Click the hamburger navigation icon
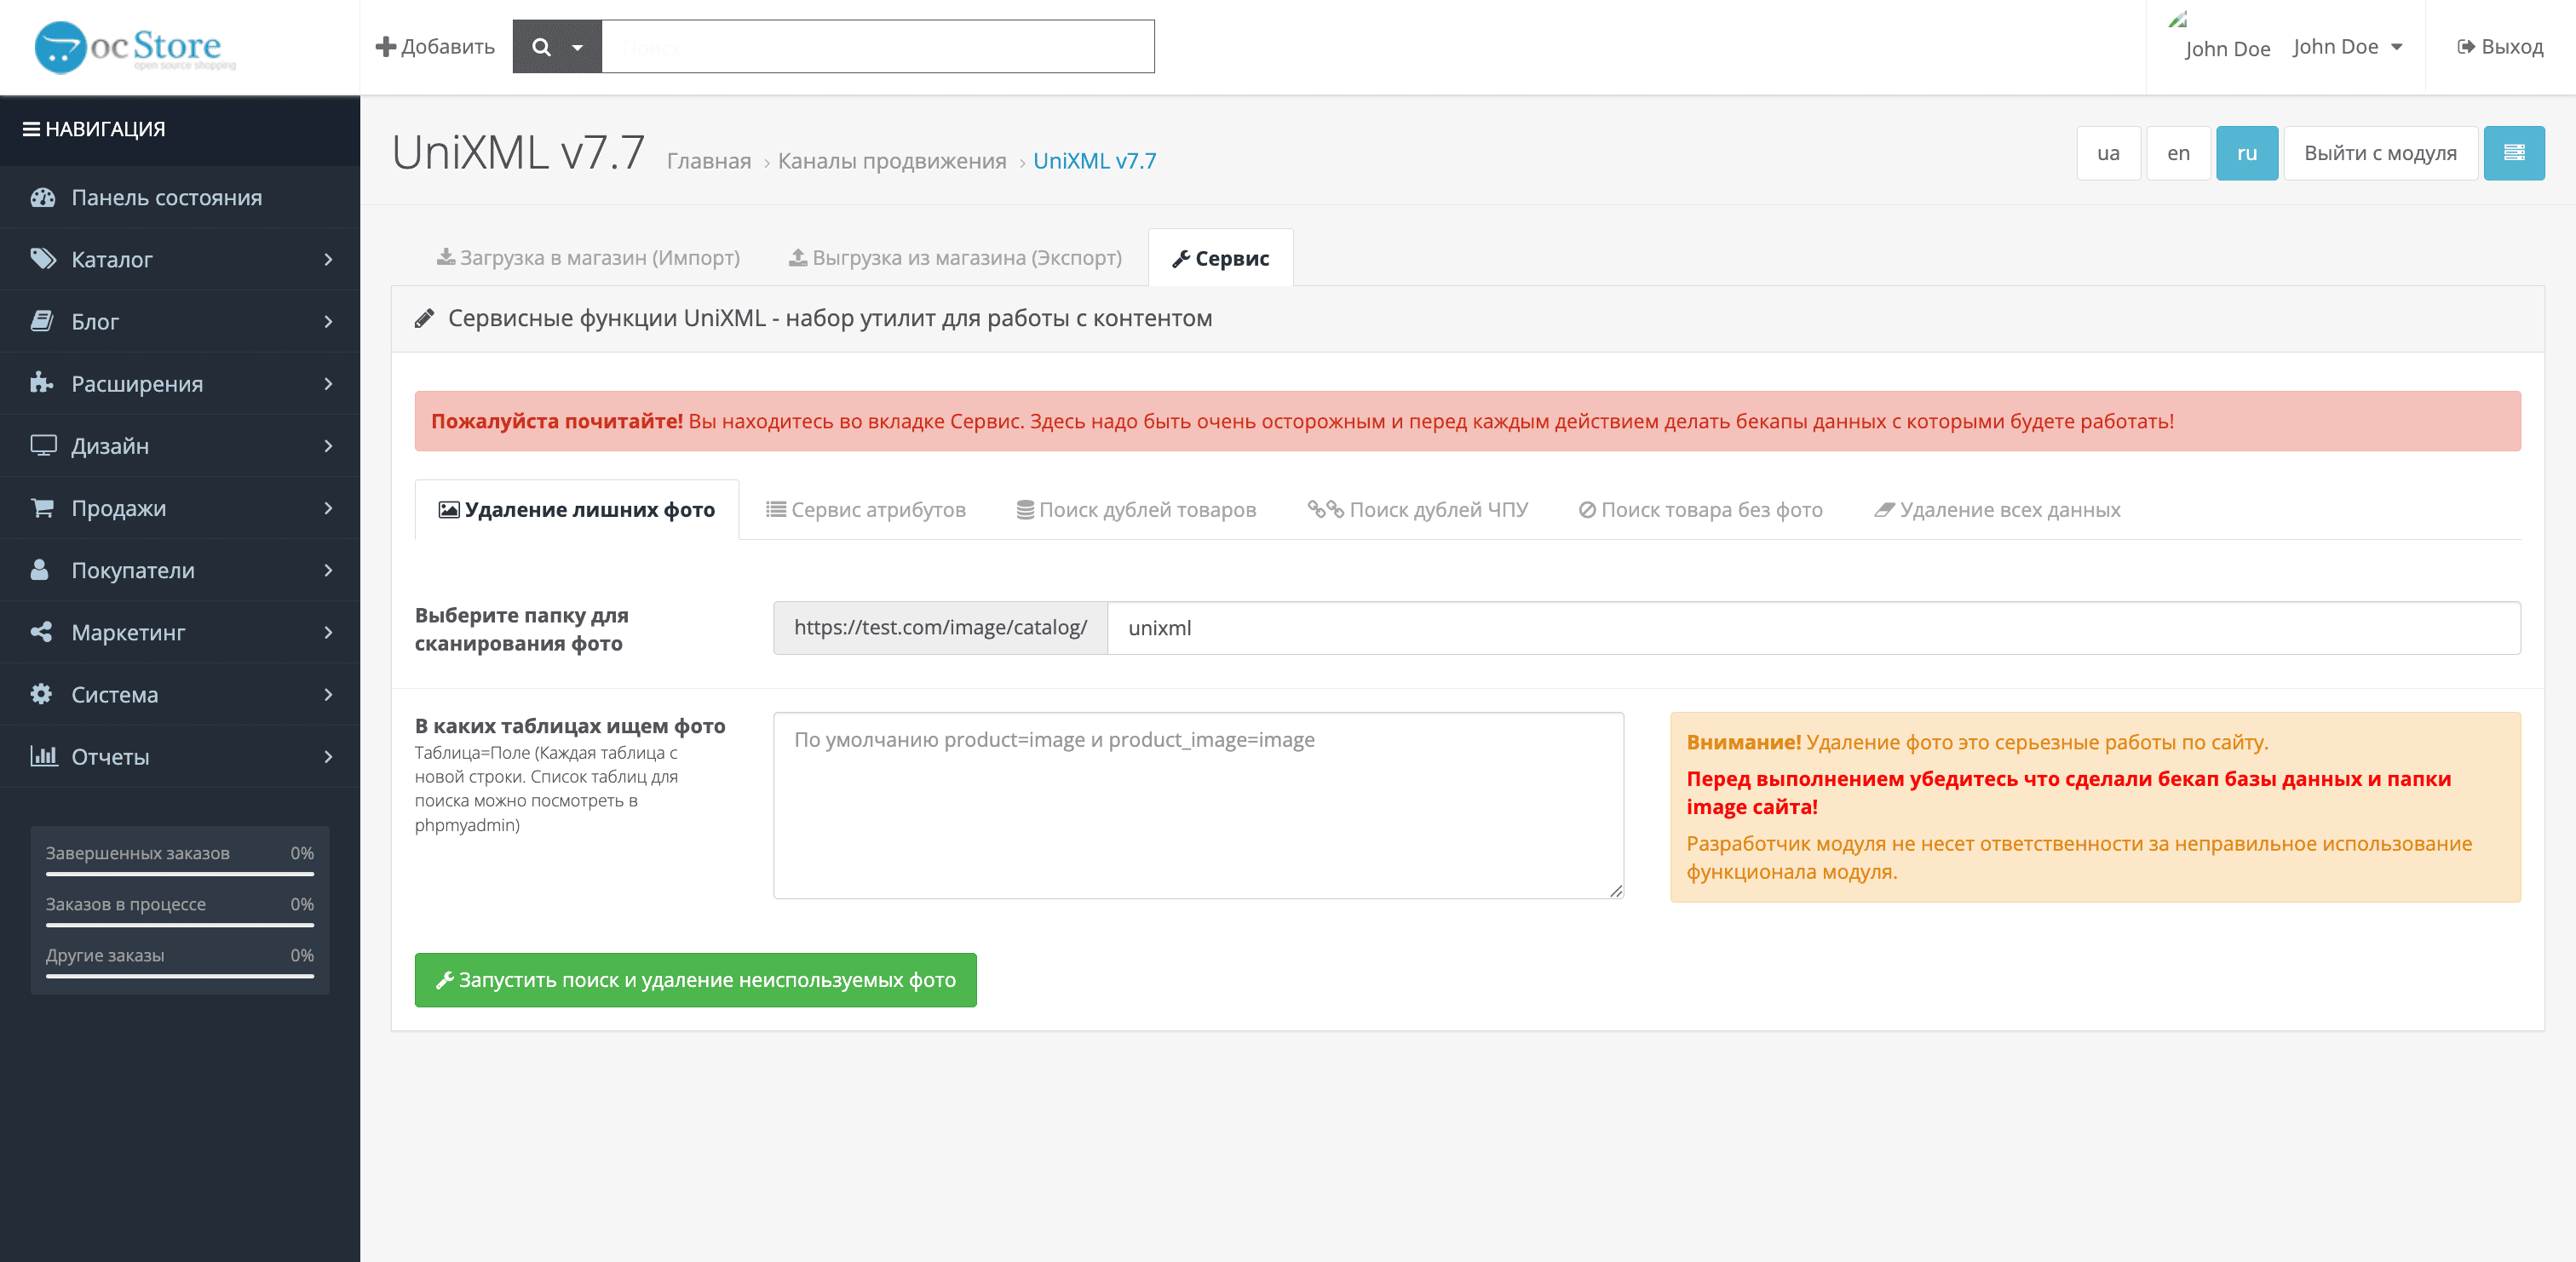Viewport: 2576px width, 1262px height. point(31,129)
